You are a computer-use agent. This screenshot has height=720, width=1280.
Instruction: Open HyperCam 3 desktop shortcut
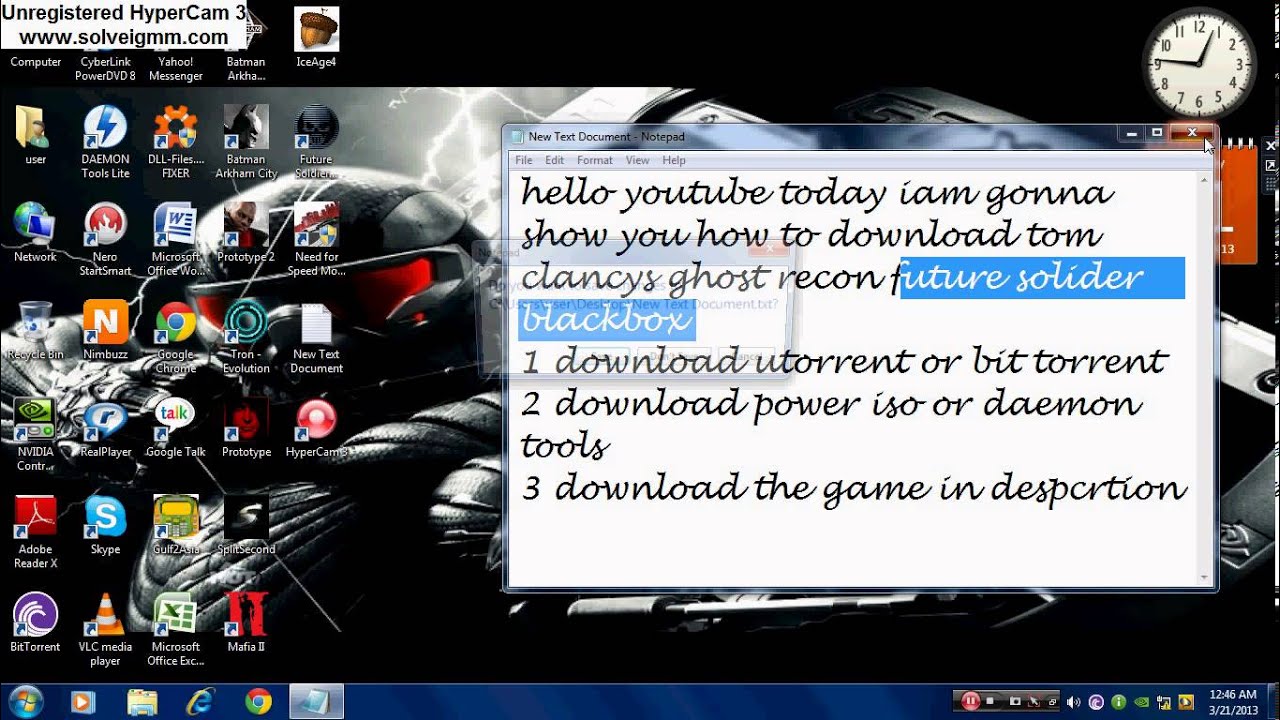pyautogui.click(x=316, y=427)
